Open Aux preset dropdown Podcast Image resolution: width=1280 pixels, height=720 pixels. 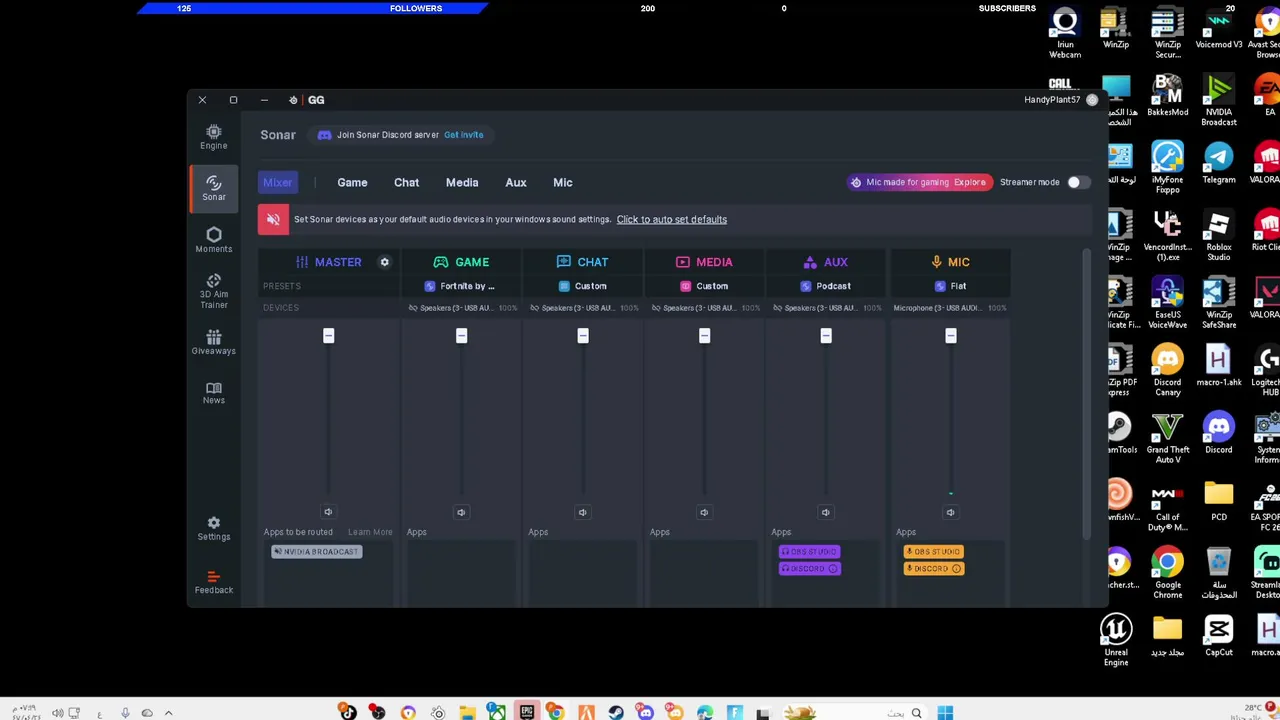pyautogui.click(x=827, y=286)
